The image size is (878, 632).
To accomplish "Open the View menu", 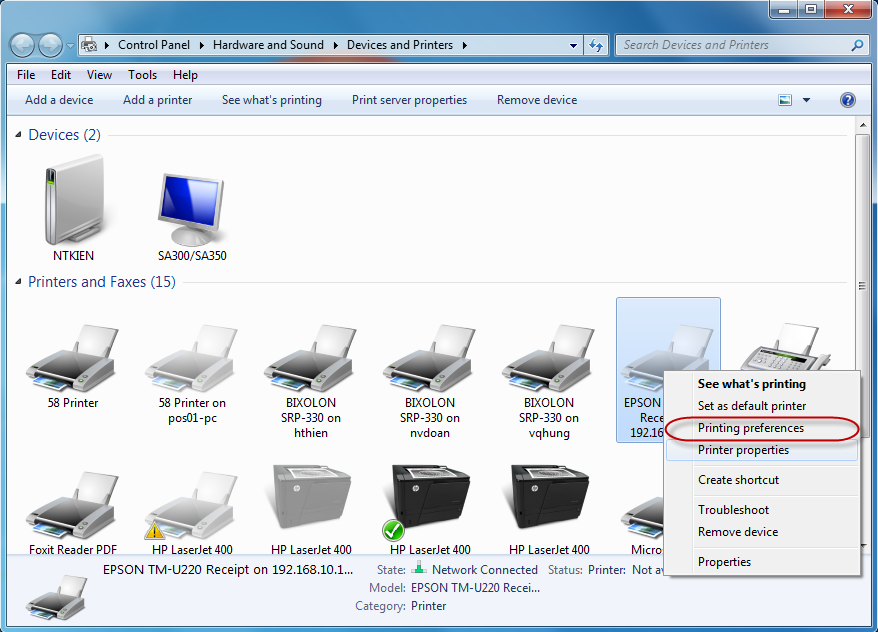I will (x=99, y=75).
